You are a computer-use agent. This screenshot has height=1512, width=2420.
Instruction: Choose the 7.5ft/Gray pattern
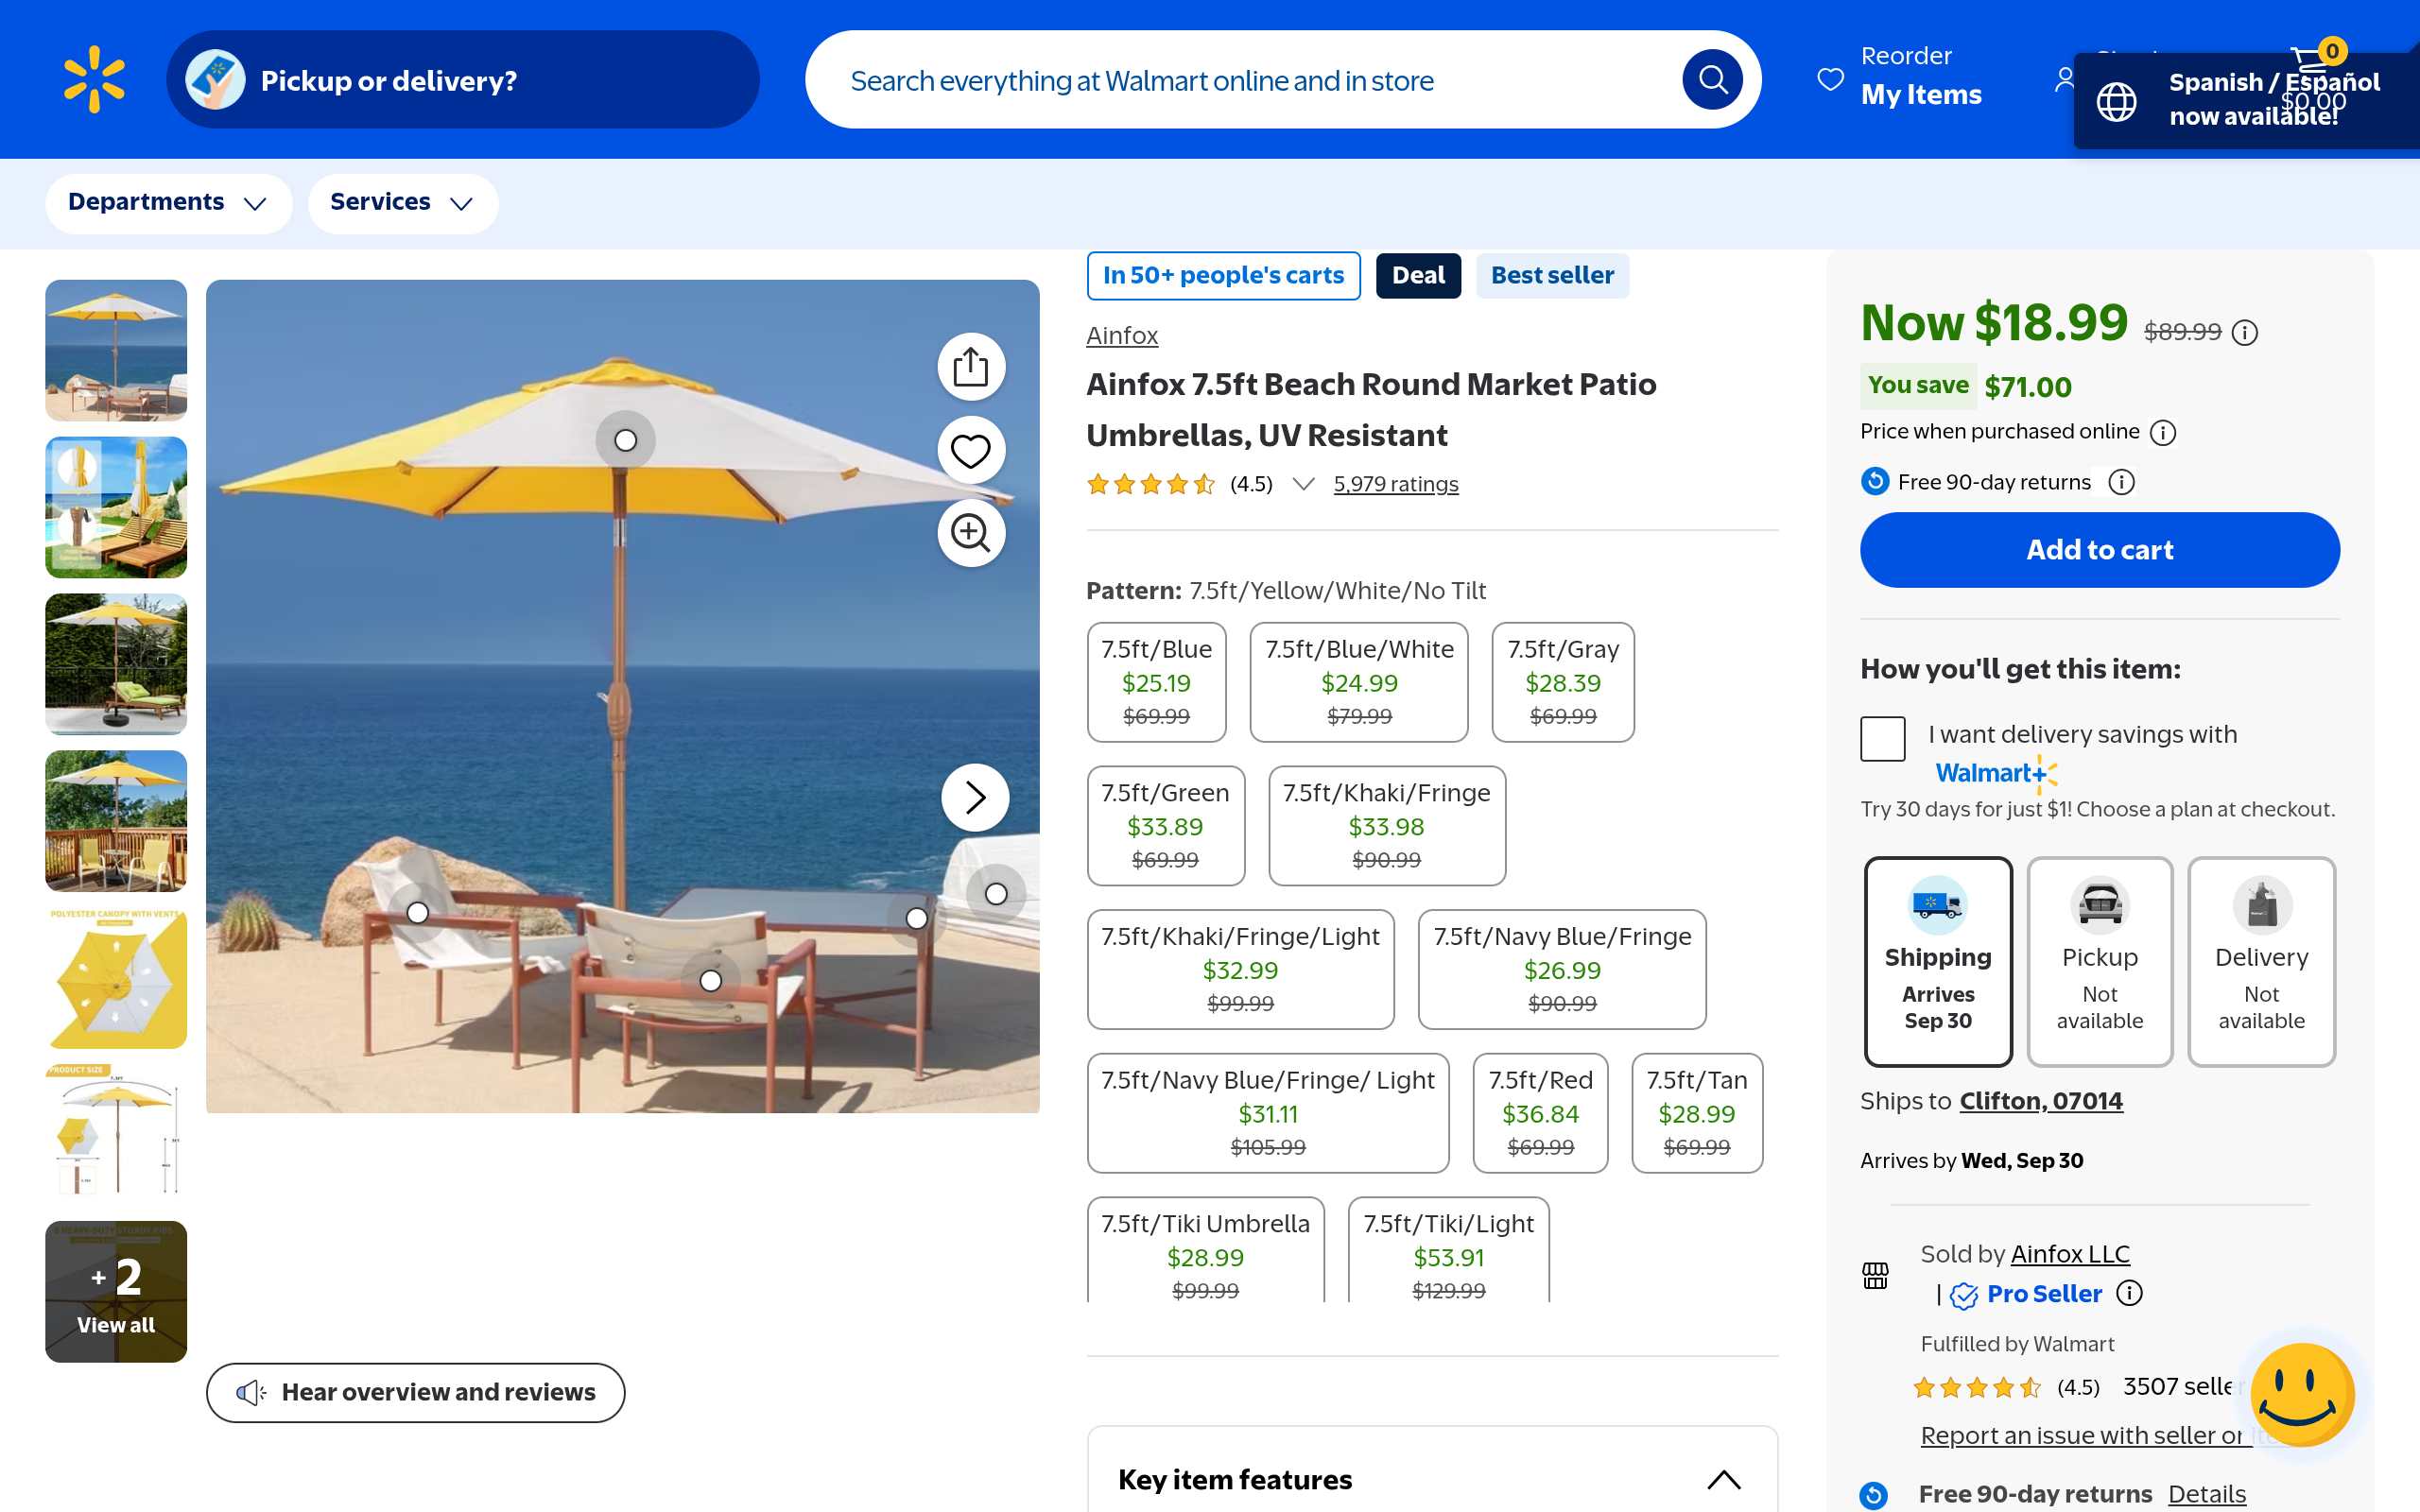click(1563, 682)
